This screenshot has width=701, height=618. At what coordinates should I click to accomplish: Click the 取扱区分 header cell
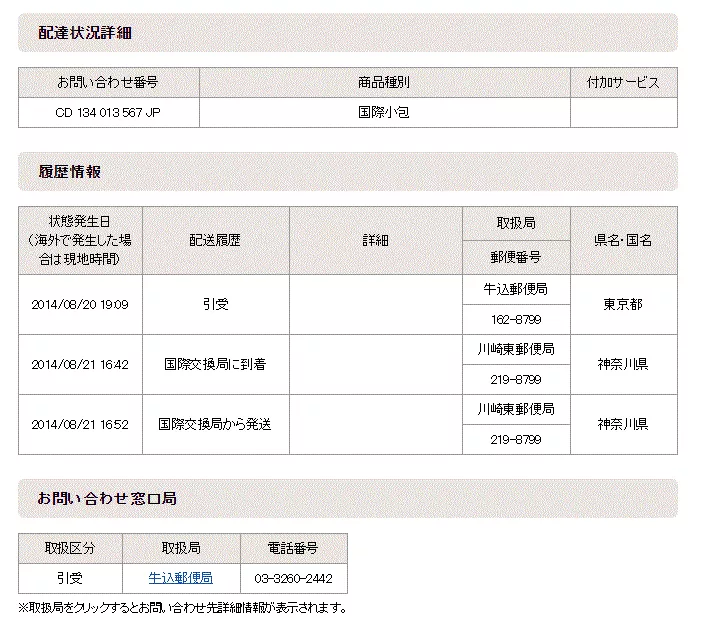[x=70, y=548]
